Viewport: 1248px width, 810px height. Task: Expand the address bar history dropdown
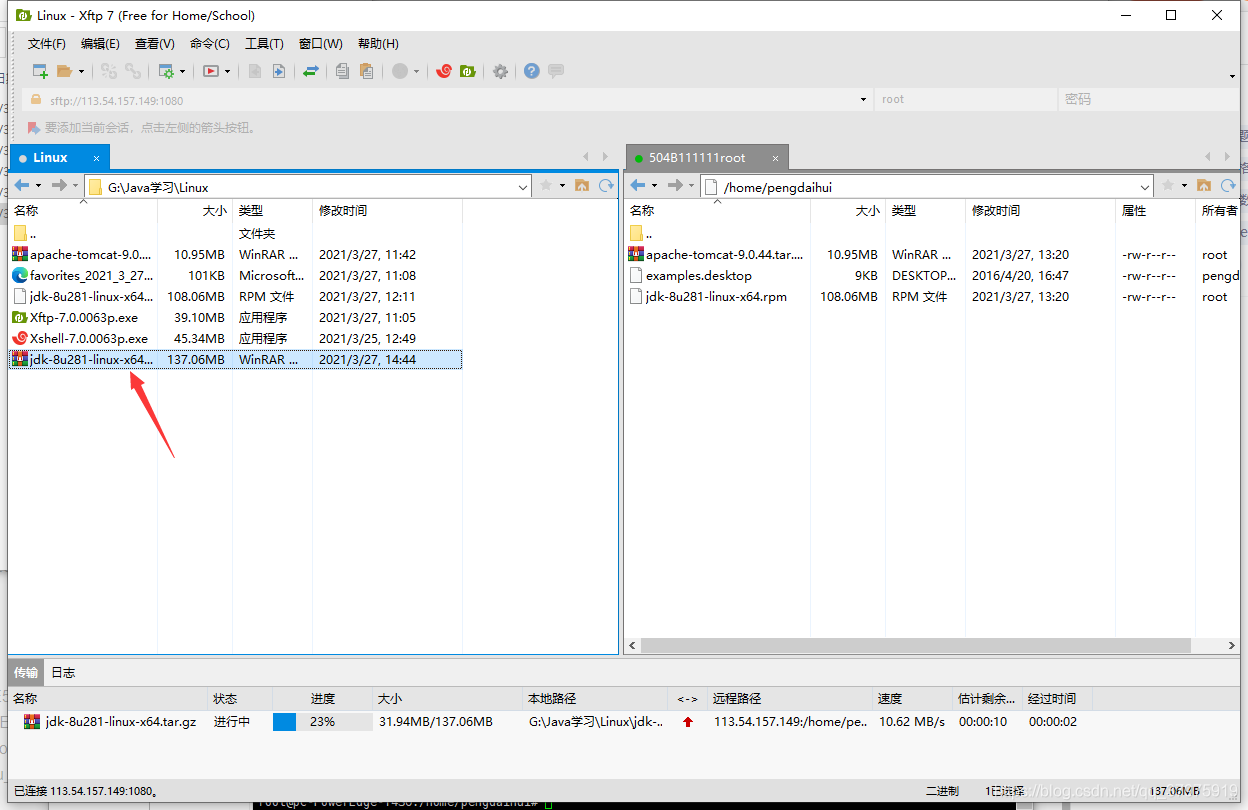tap(864, 100)
